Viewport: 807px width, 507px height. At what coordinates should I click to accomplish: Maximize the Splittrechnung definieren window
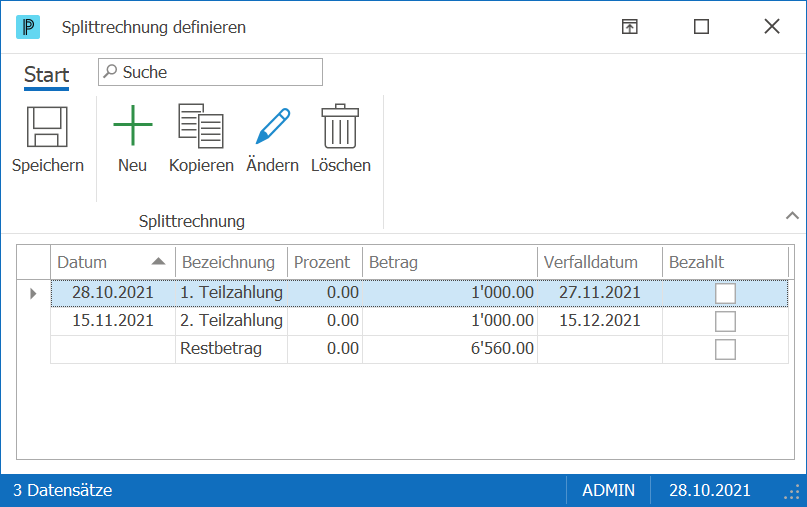pos(701,26)
